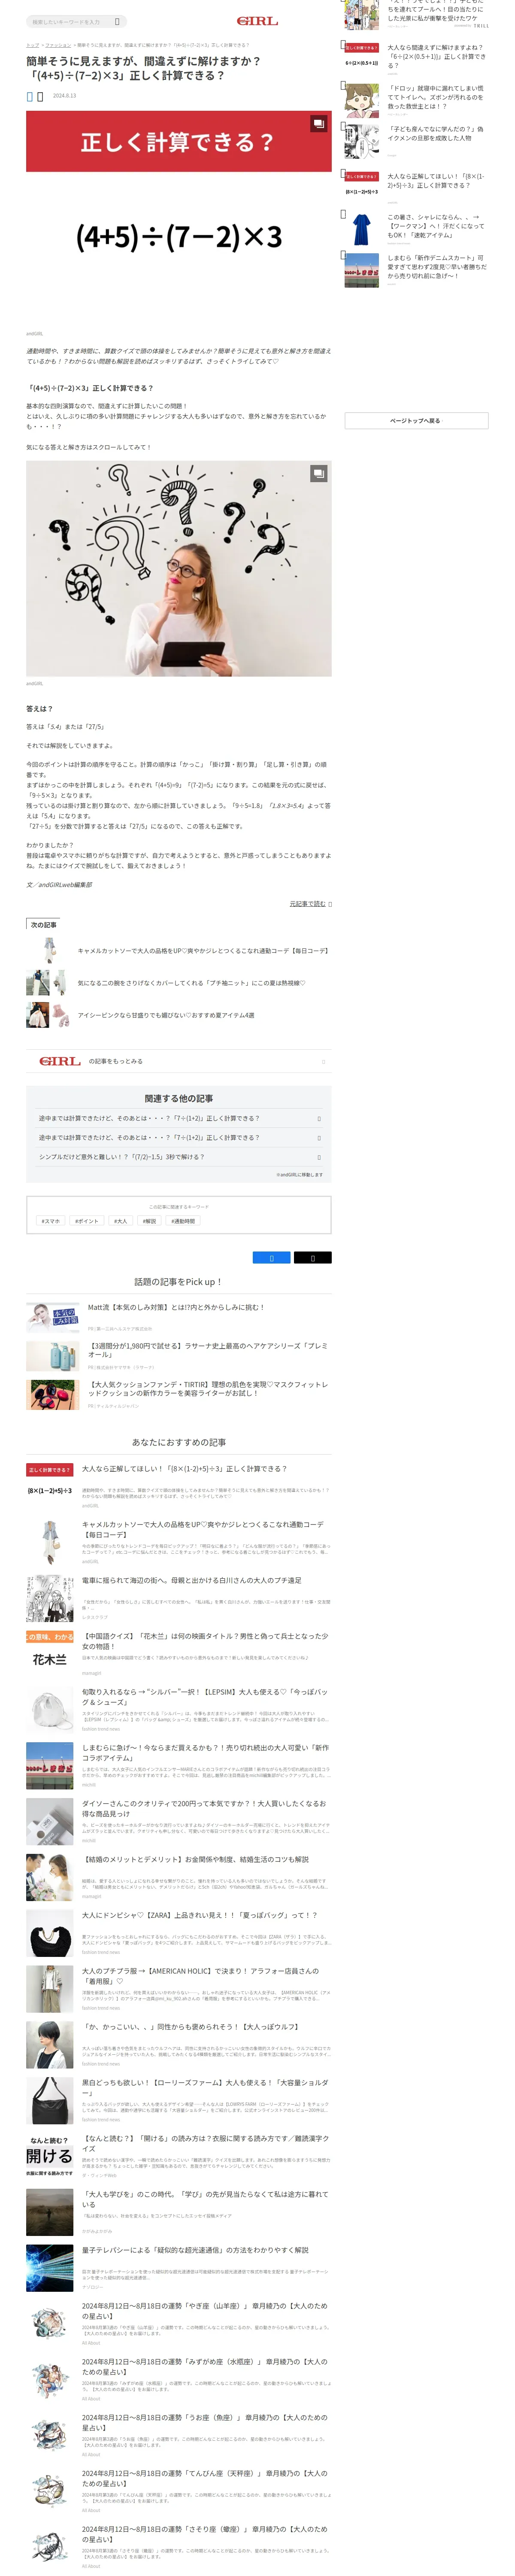Click the woman with question marks photo
This screenshot has width=515, height=2576.
tap(178, 569)
